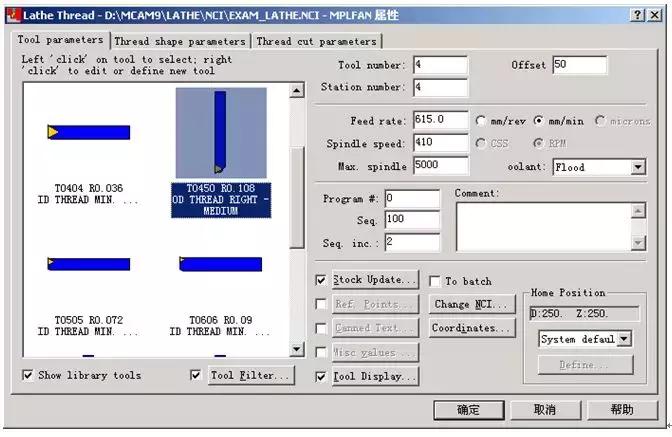Viewport: 672px width, 437px height.
Task: Pick the T0606 R0.09 ID thread tool icon
Action: (x=221, y=264)
